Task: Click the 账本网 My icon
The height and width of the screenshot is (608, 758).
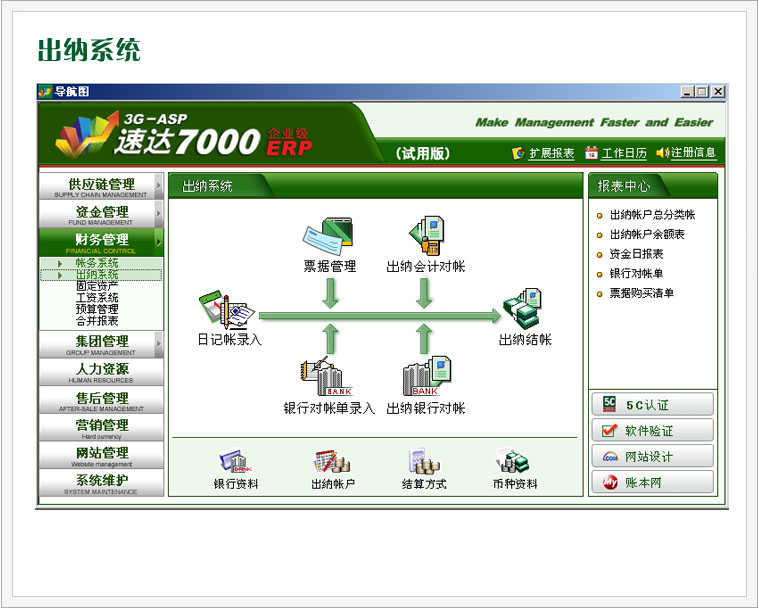Action: pos(610,482)
